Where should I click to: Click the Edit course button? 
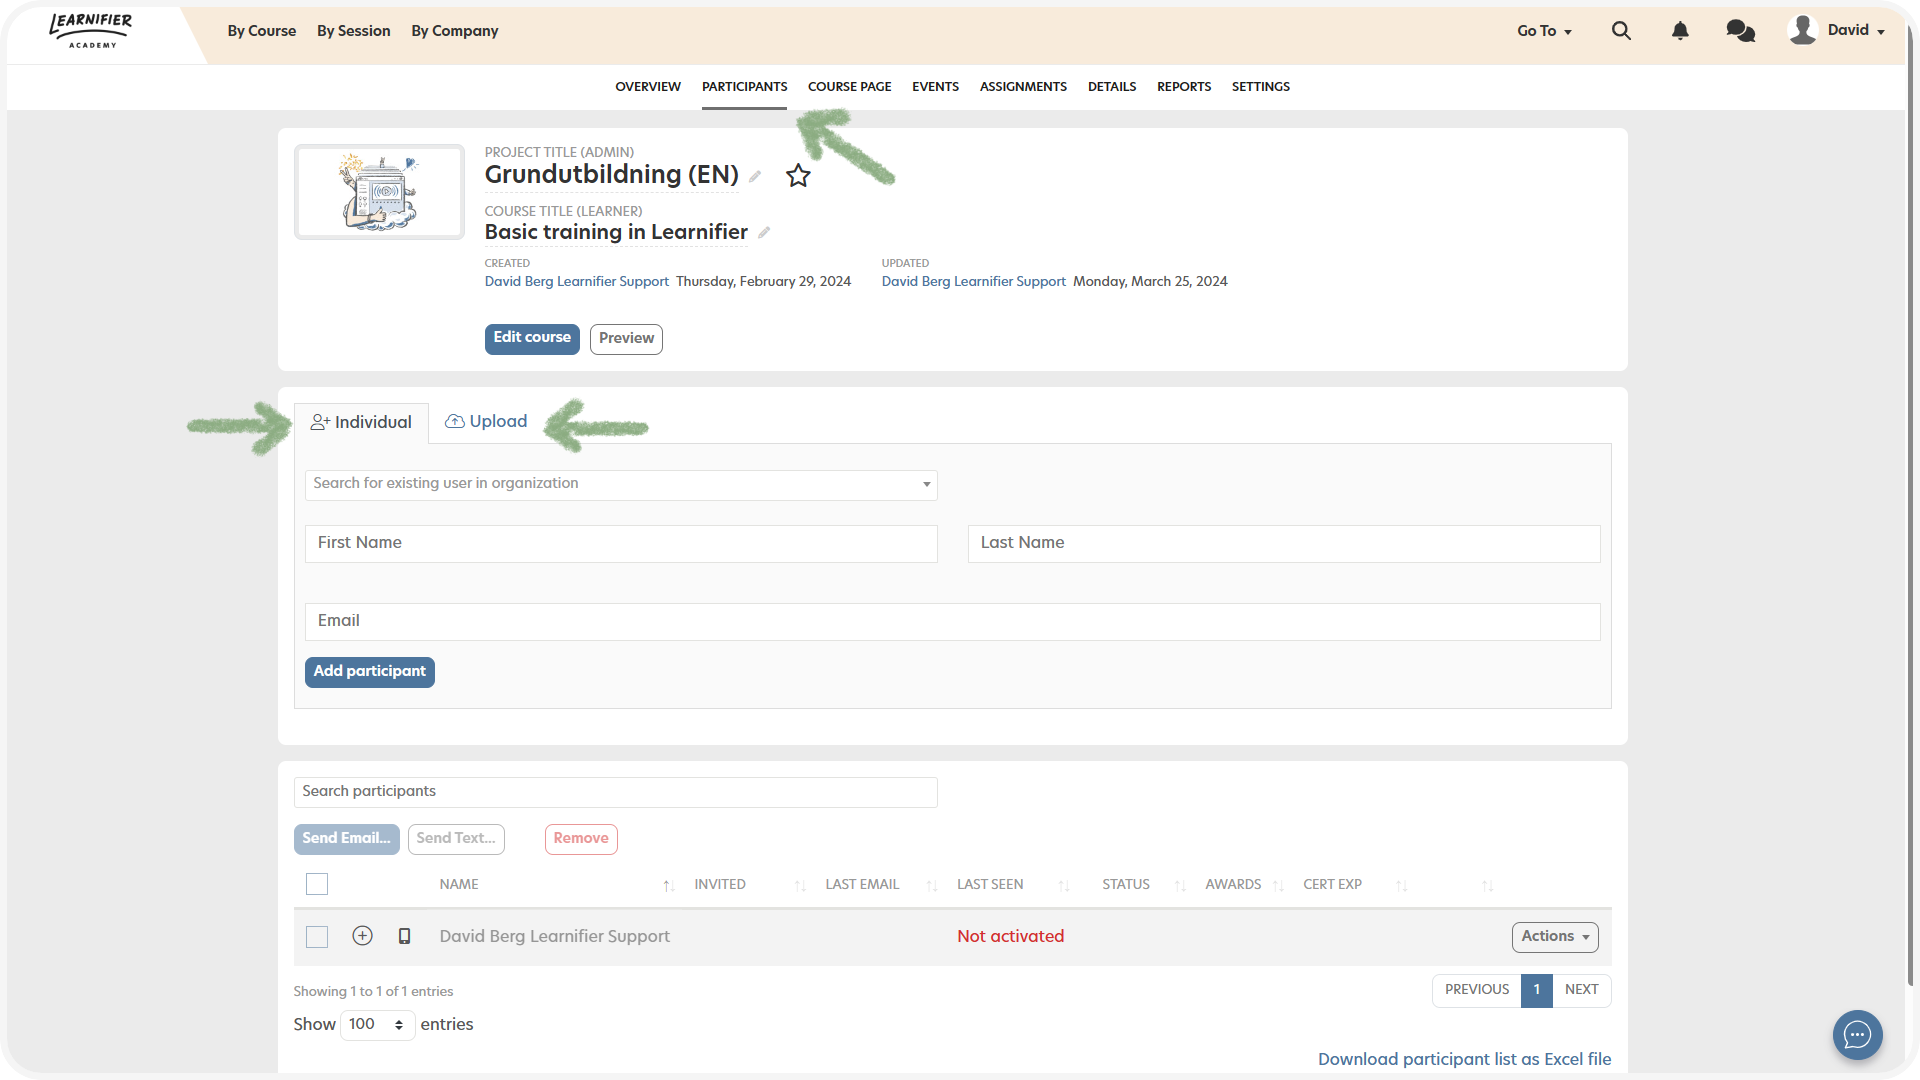532,338
